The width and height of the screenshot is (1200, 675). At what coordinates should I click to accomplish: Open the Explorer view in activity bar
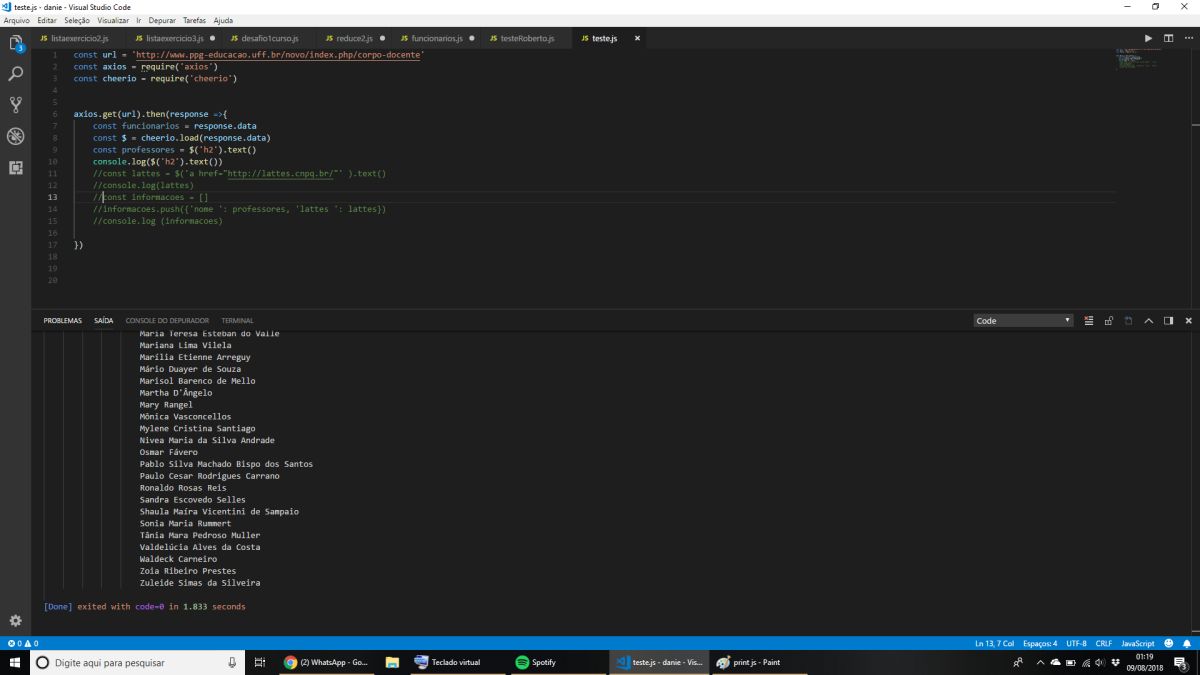16,43
